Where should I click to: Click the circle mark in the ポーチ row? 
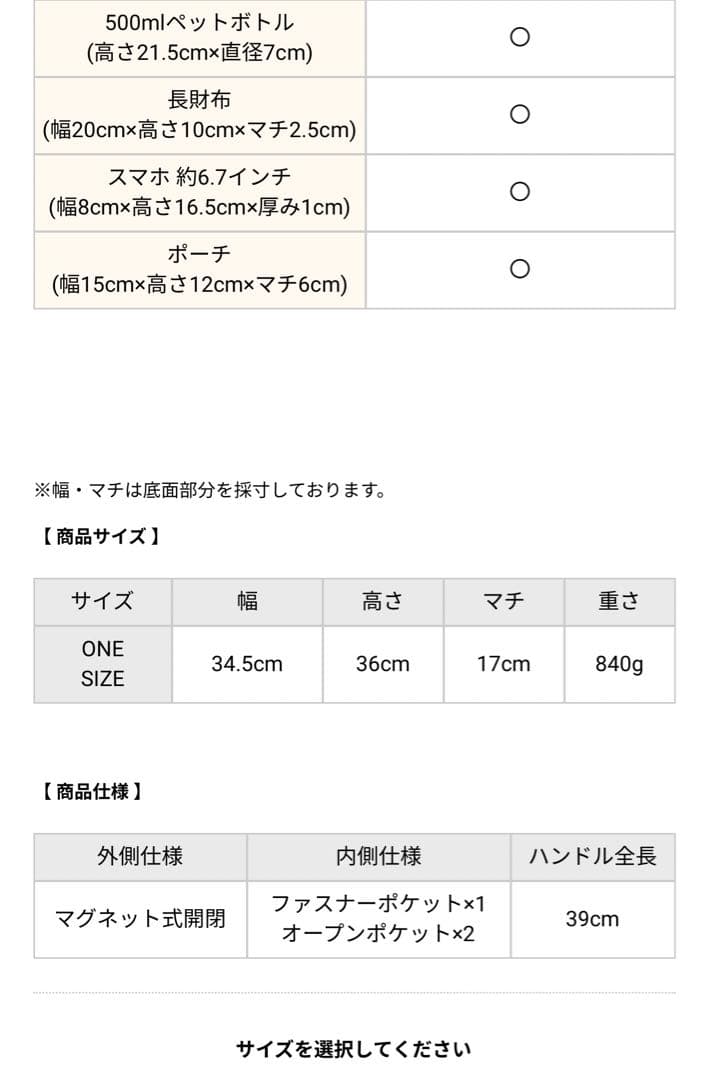tap(519, 269)
